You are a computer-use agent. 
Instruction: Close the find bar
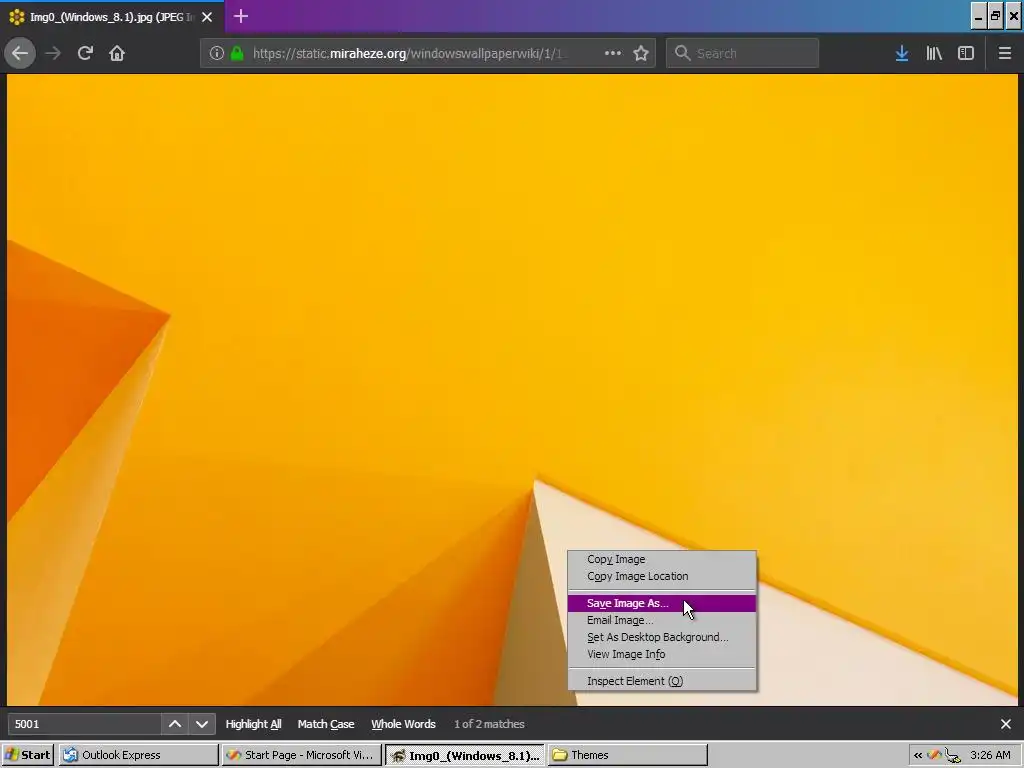(x=1006, y=724)
